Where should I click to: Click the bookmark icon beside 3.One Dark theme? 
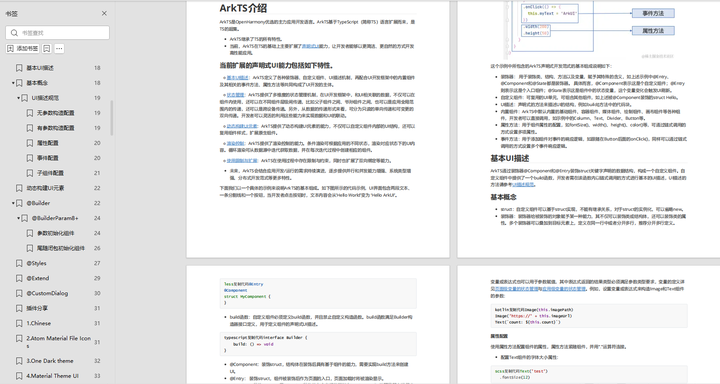tap(19, 361)
